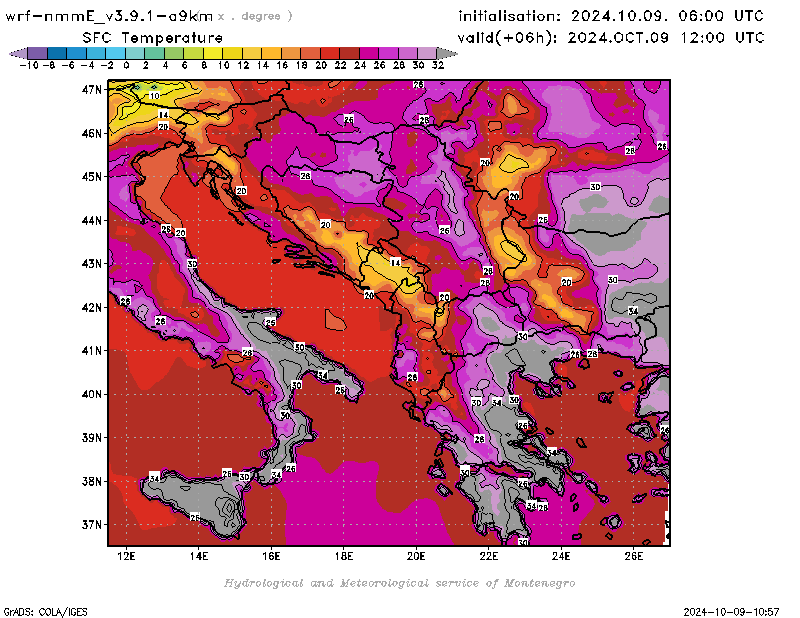
Task: Click the '24E' longitude axis label
Action: coord(561,556)
